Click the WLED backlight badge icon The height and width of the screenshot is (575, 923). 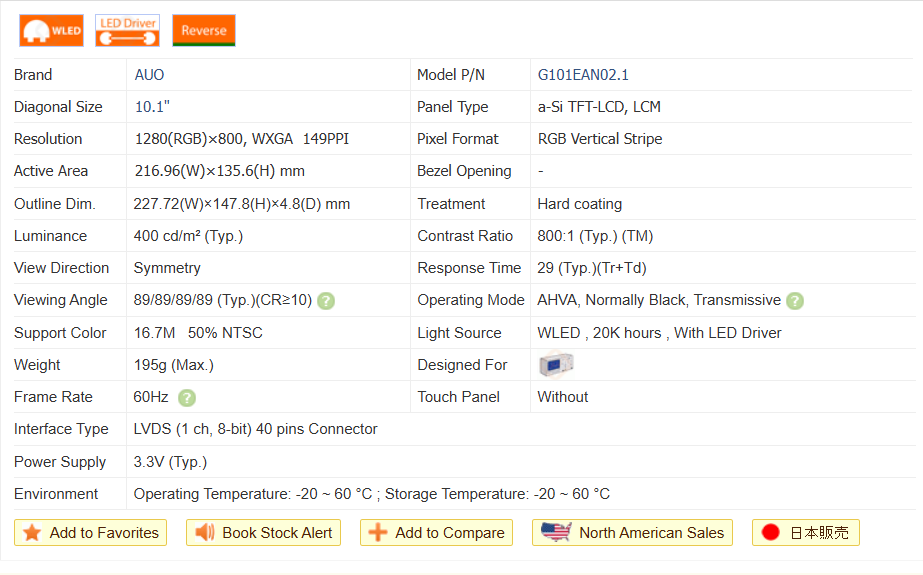coord(51,31)
